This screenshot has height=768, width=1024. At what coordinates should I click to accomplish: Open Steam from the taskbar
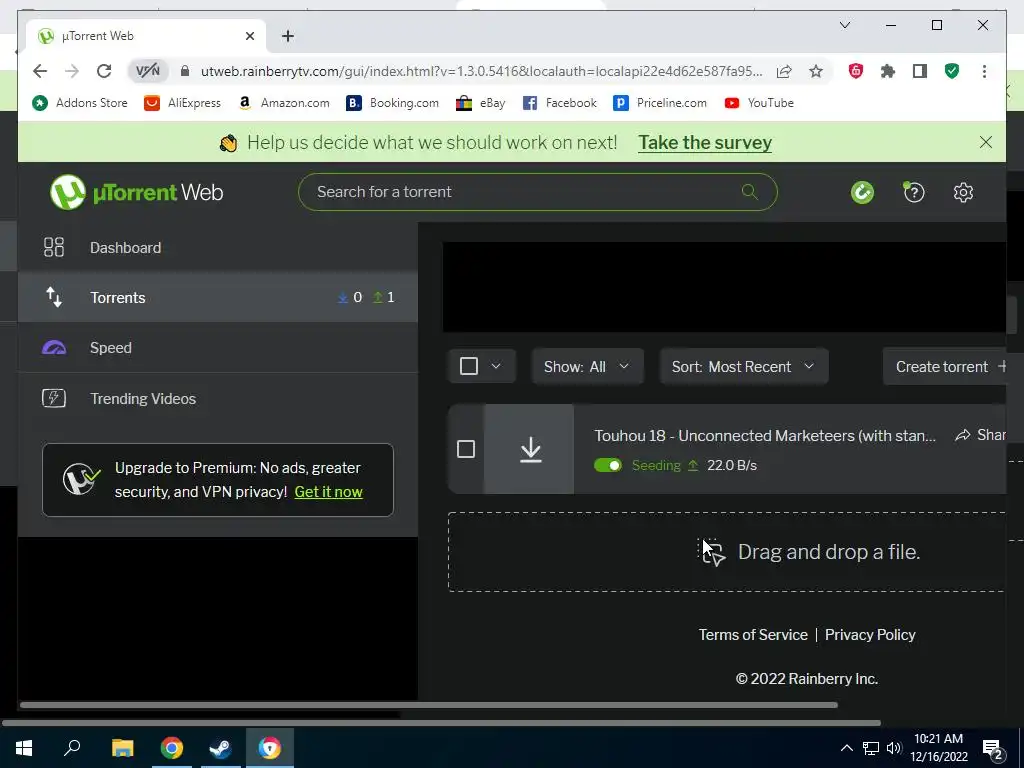pyautogui.click(x=220, y=748)
